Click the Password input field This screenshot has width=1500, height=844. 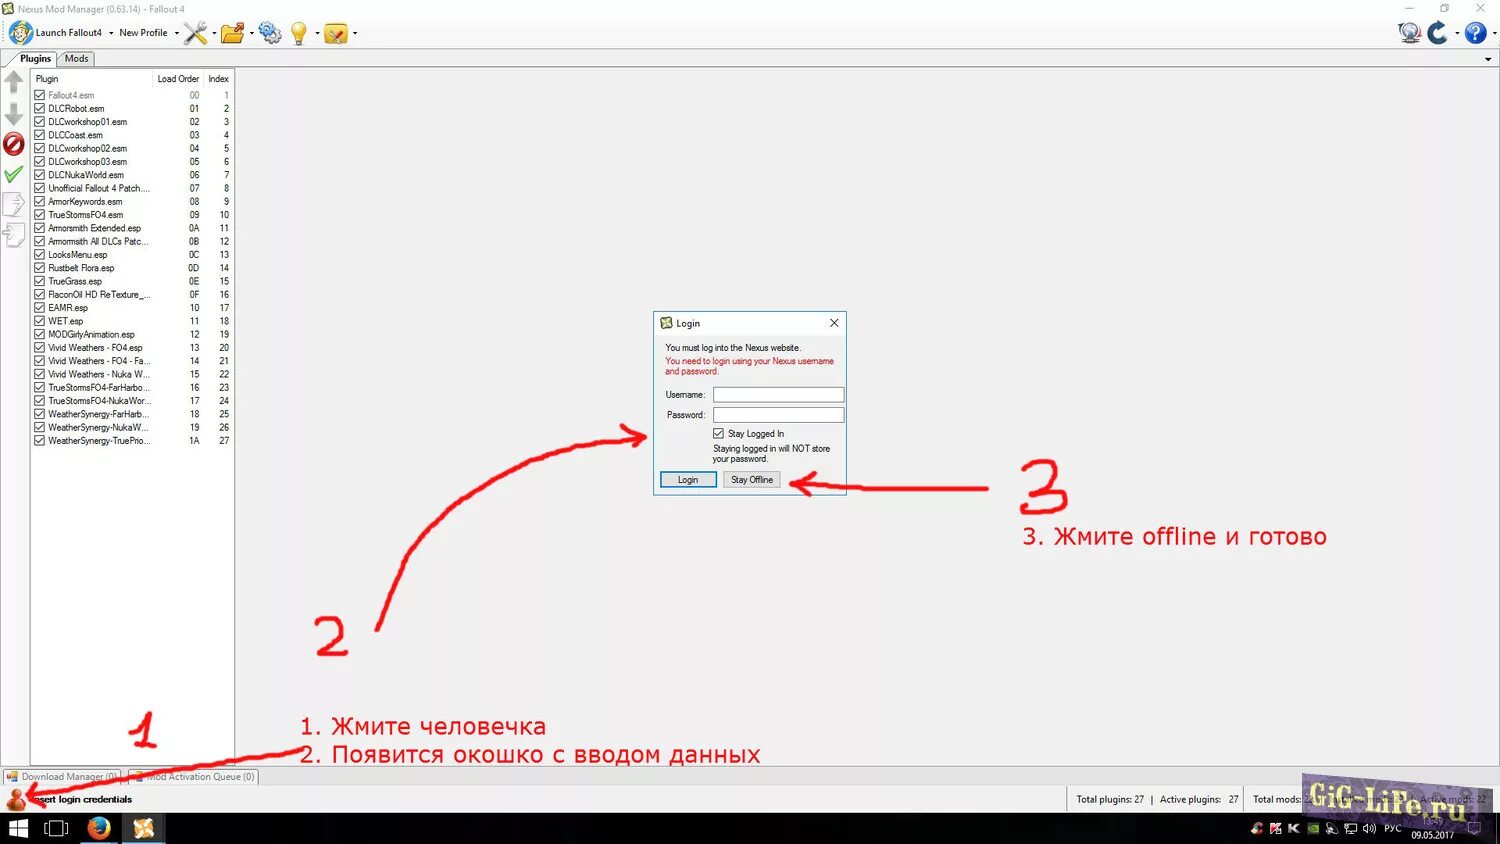coord(778,415)
